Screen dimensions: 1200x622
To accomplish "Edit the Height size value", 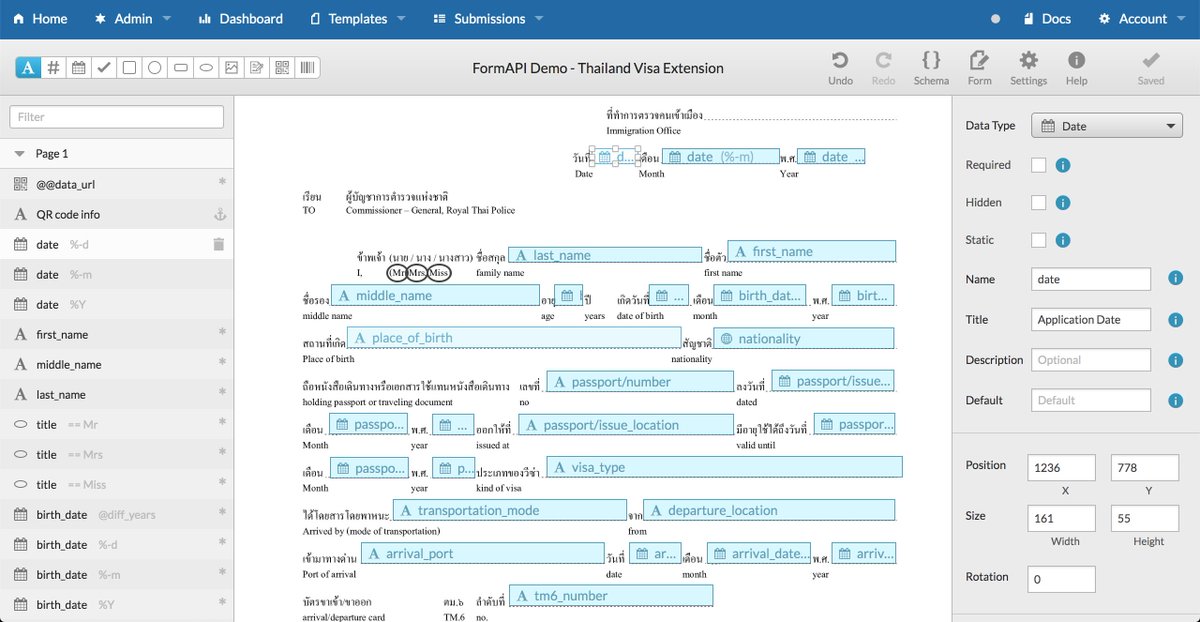I will (1144, 517).
